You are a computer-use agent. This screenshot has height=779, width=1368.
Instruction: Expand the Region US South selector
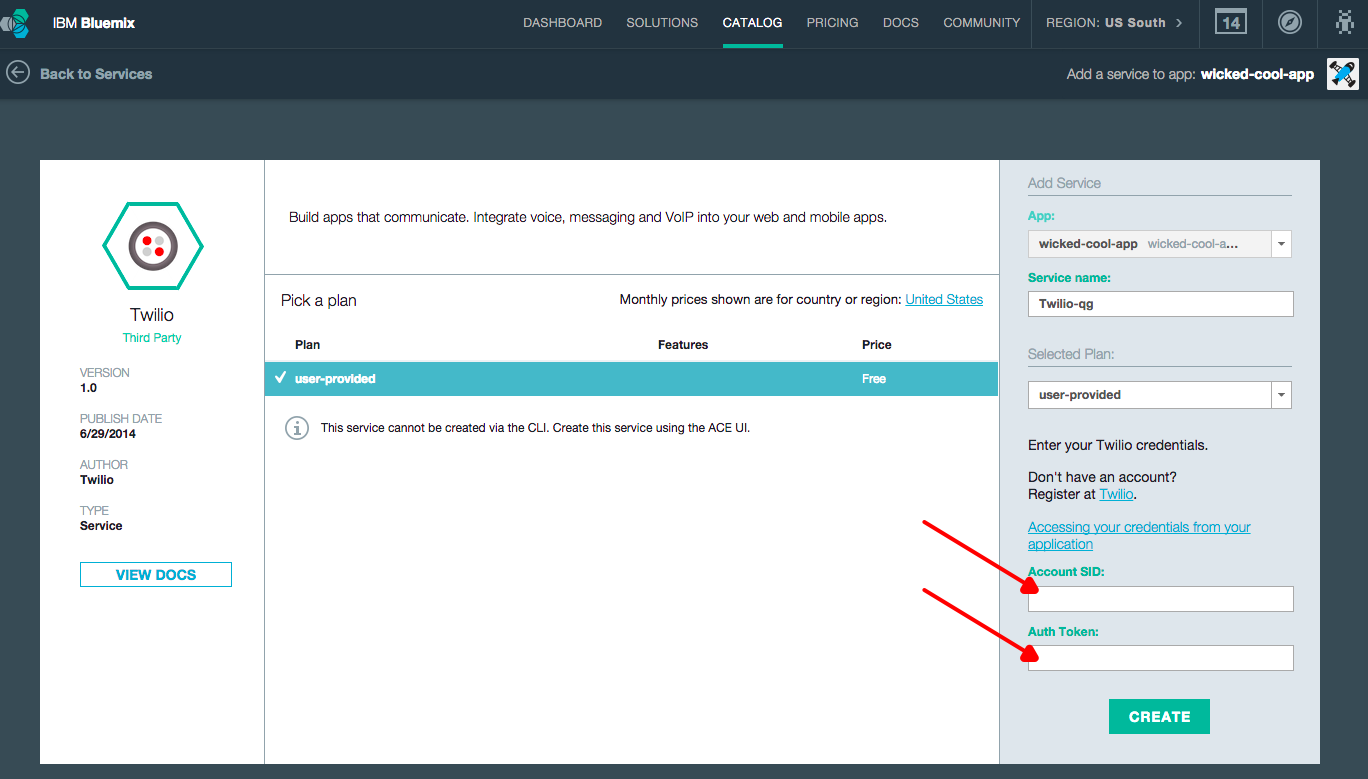(1114, 22)
